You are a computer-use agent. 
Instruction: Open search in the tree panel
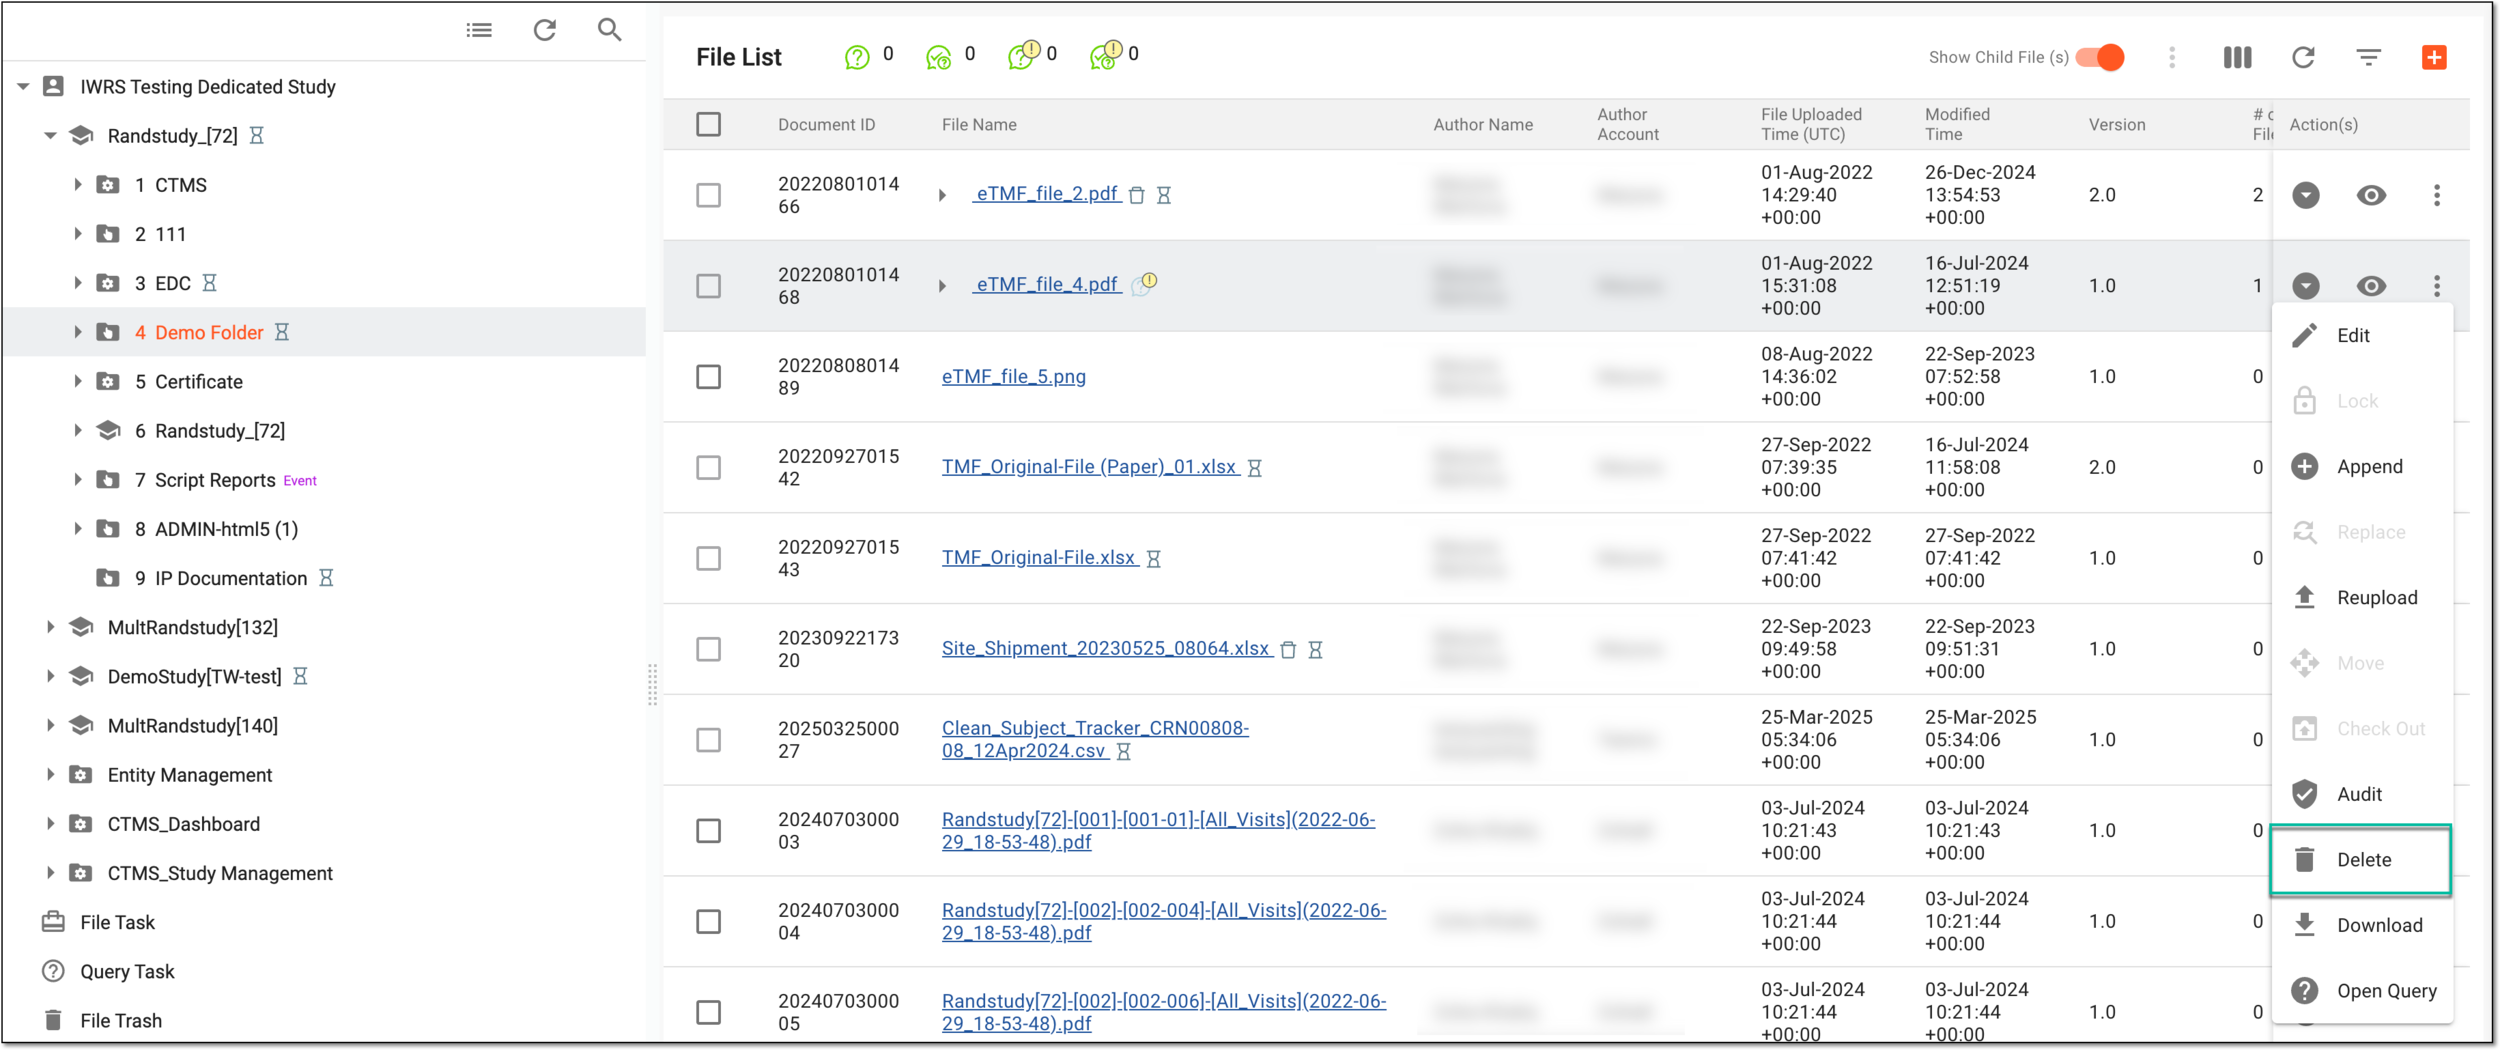click(609, 30)
